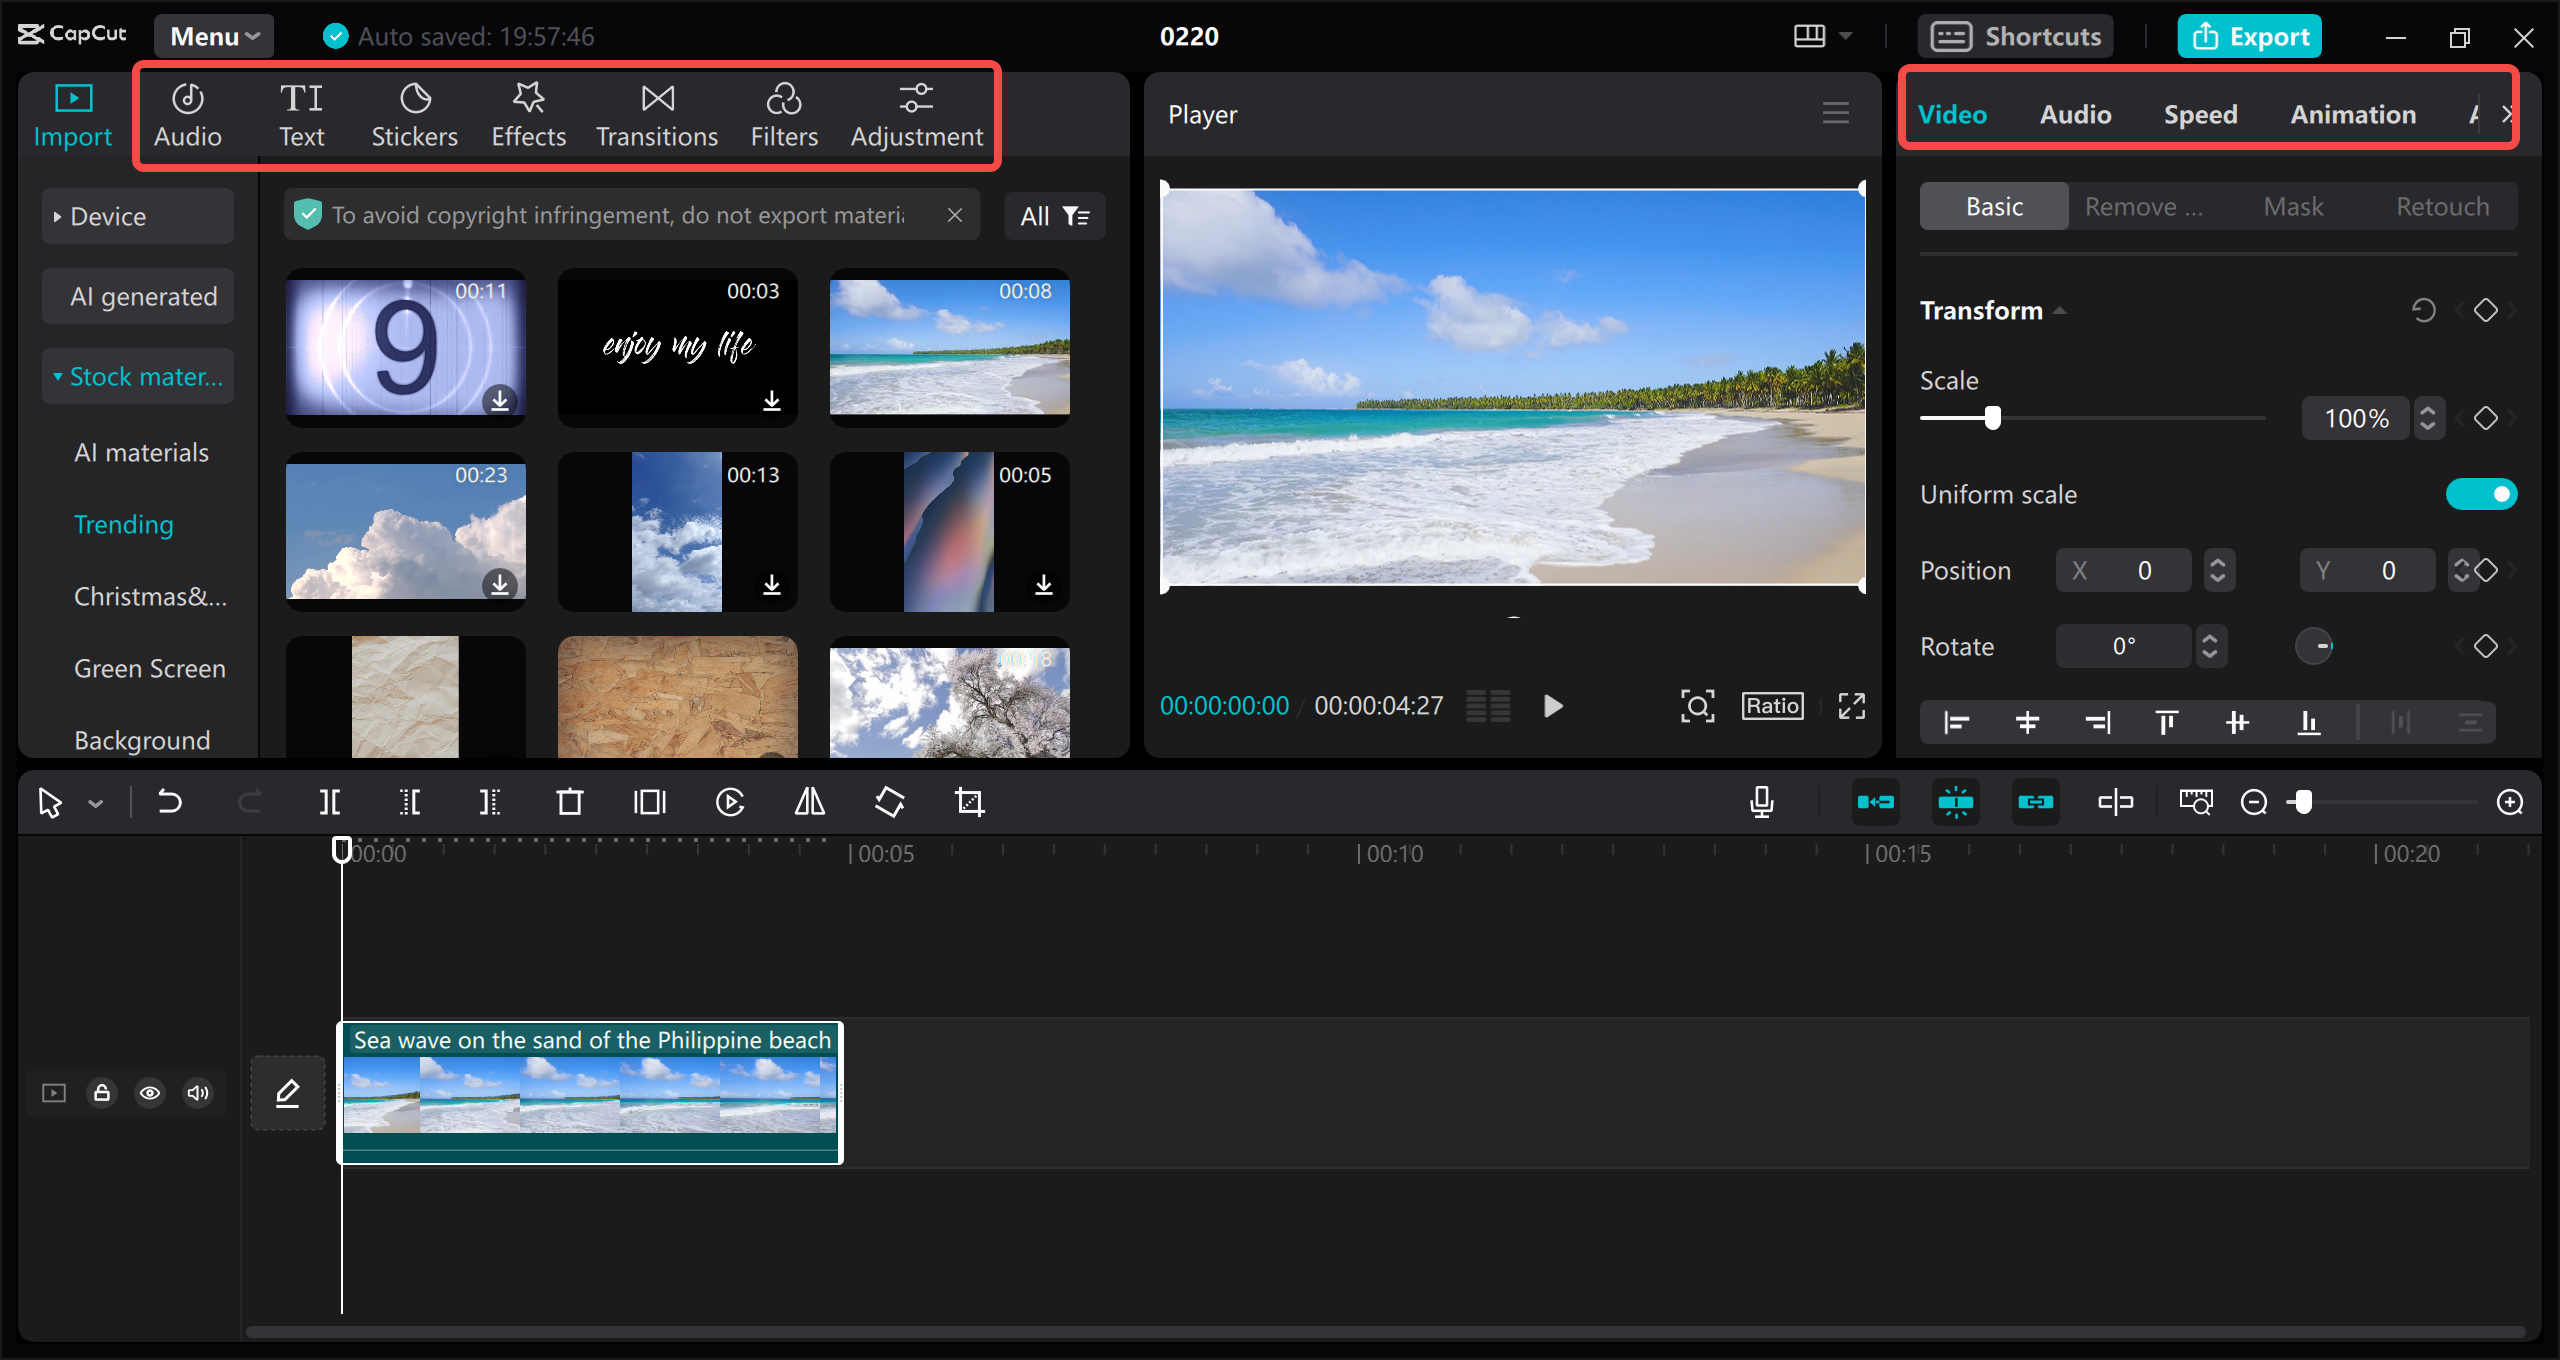Open the Stickers library

[x=414, y=112]
